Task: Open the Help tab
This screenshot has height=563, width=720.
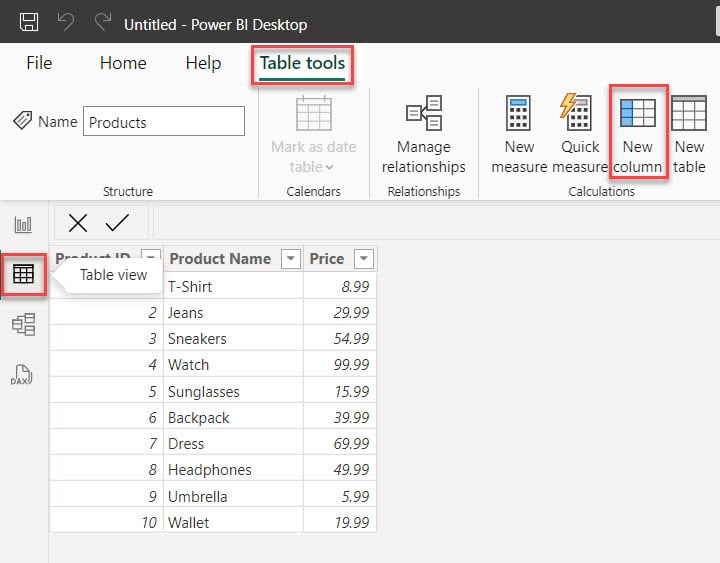Action: 203,63
